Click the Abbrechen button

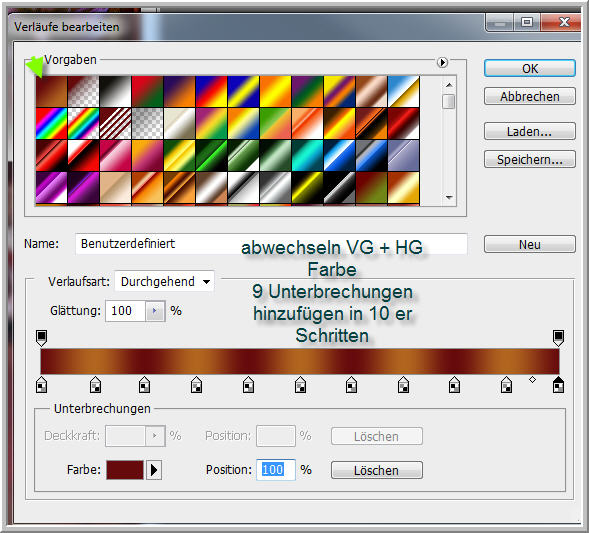point(530,97)
